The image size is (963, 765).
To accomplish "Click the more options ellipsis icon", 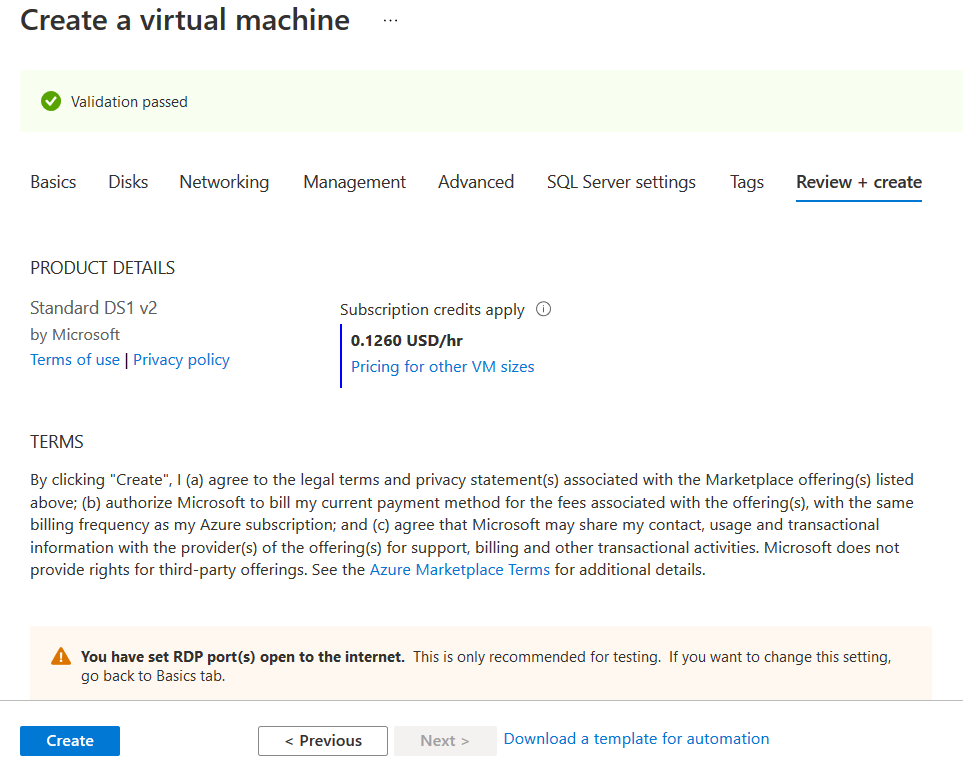I will coord(390,20).
